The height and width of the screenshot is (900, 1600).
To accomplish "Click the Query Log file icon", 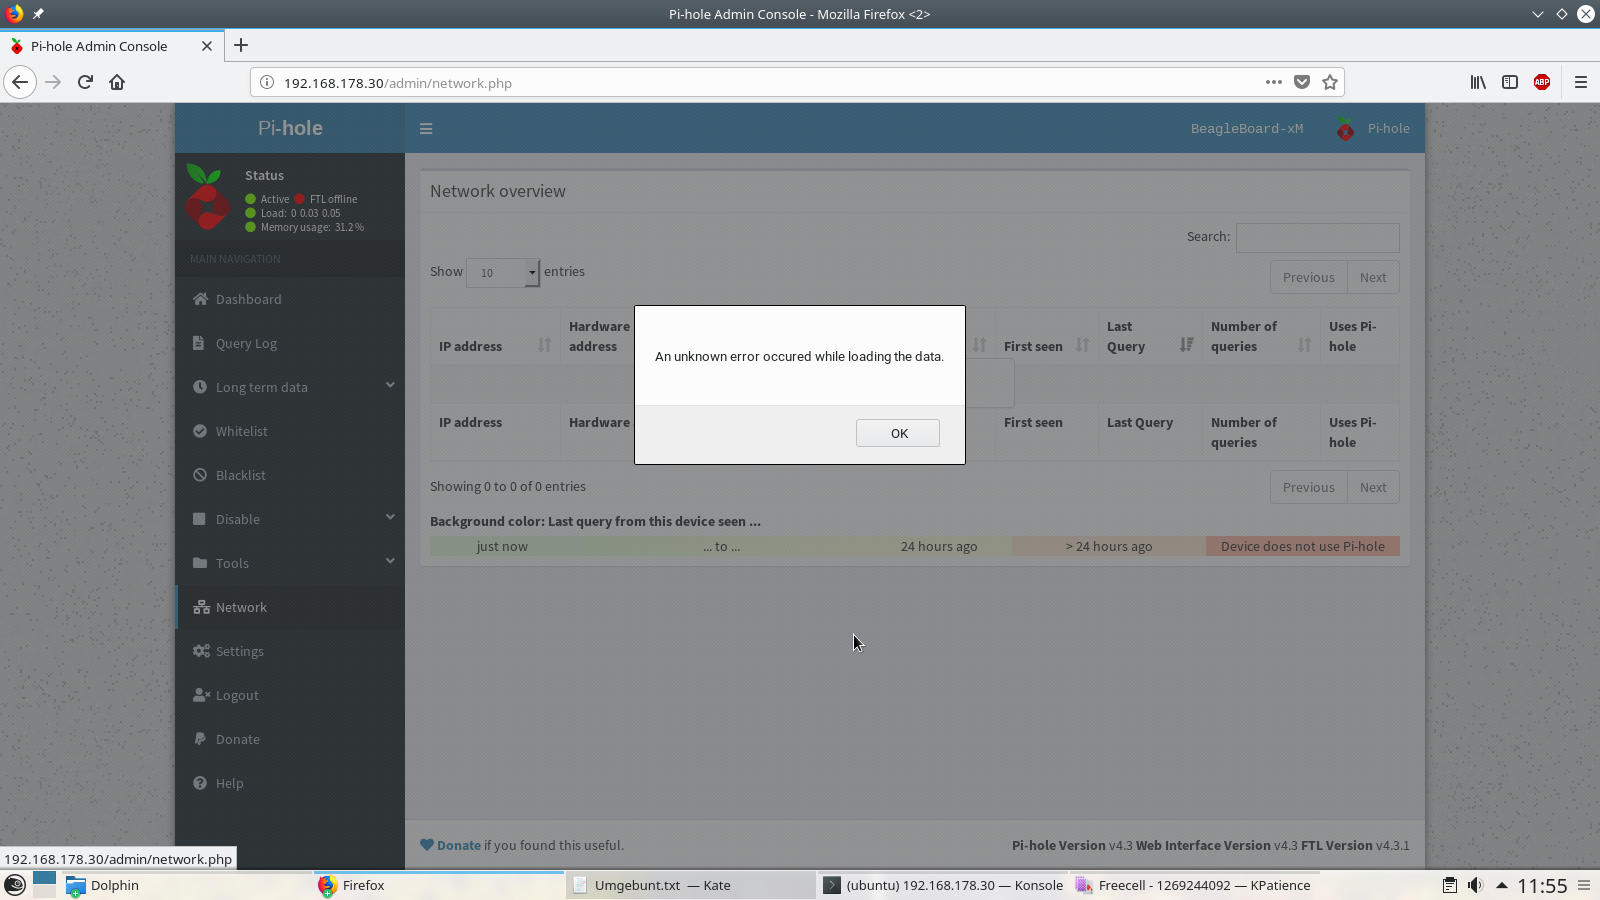I will click(x=199, y=343).
